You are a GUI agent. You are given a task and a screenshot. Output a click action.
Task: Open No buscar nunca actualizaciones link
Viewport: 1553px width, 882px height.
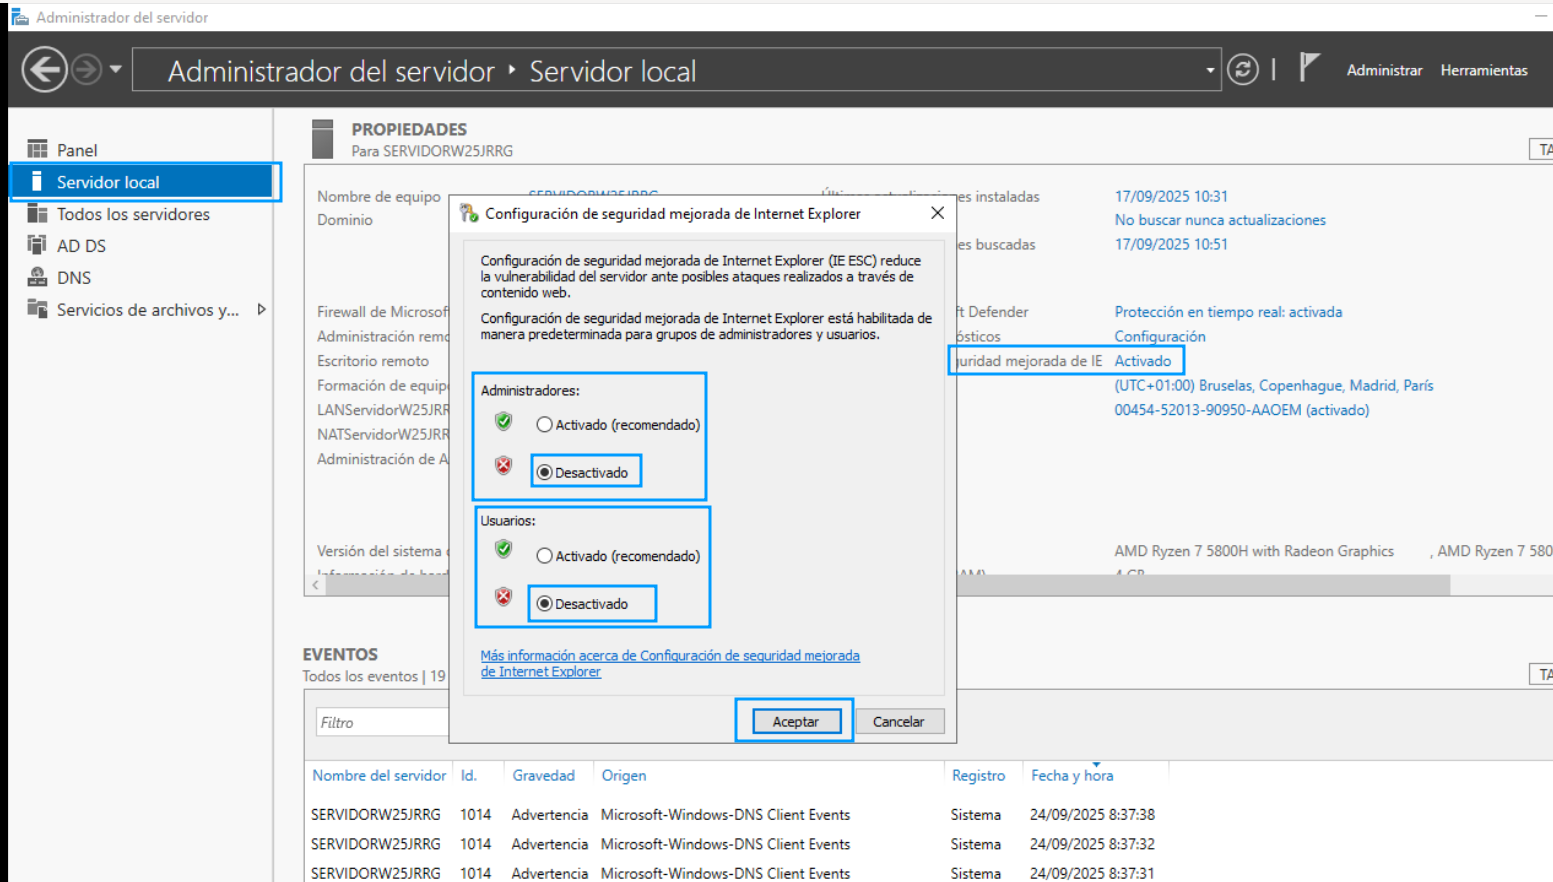pyautogui.click(x=1220, y=220)
